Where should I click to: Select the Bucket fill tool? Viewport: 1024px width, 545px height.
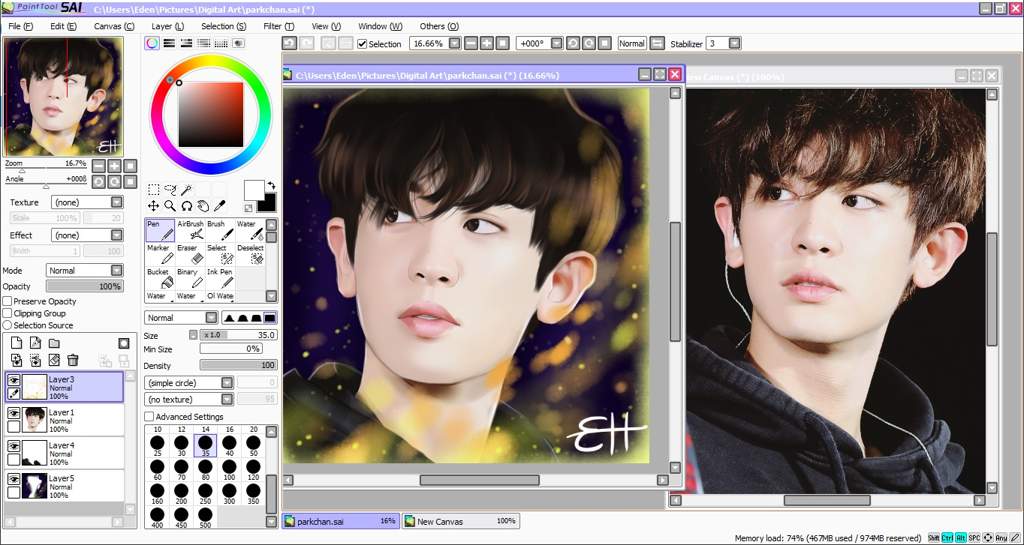(159, 278)
